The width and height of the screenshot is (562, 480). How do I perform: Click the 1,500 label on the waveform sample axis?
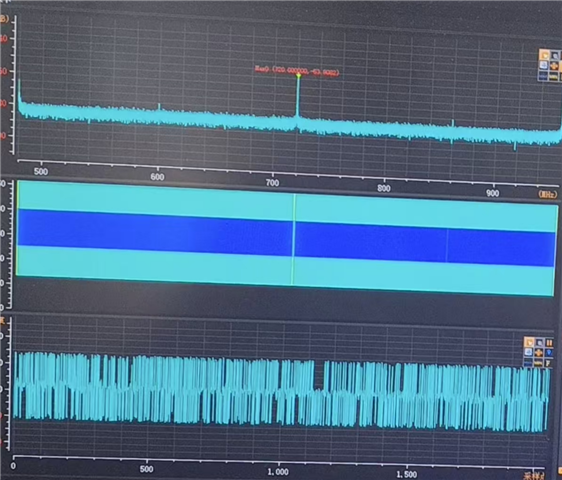click(x=406, y=475)
